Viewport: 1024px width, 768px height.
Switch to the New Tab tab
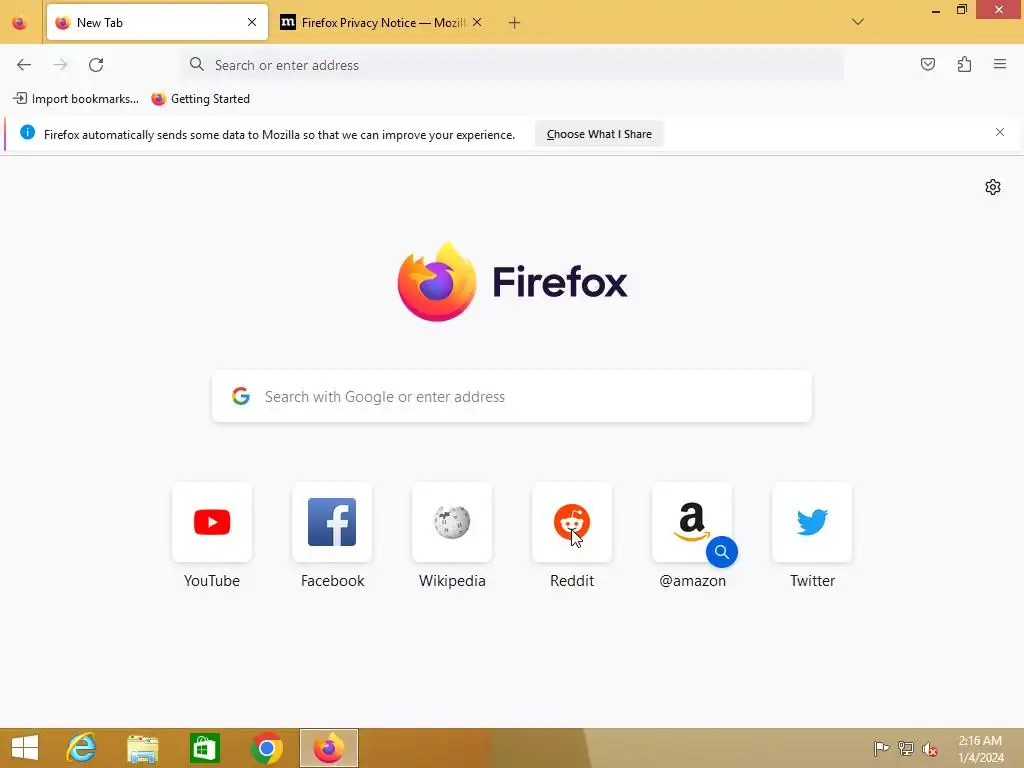pos(157,23)
